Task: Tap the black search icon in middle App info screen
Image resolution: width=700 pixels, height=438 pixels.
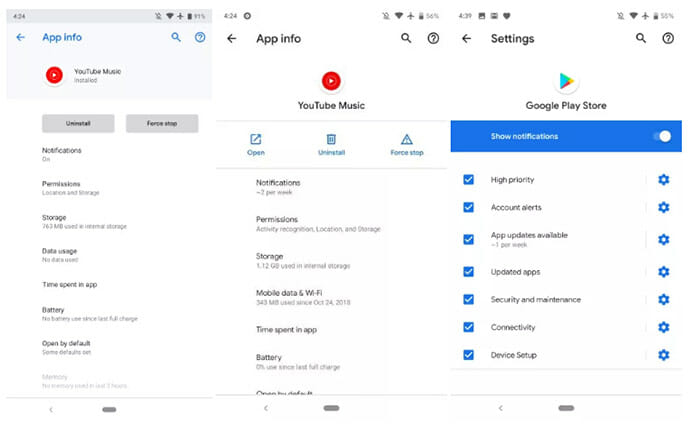Action: (406, 38)
